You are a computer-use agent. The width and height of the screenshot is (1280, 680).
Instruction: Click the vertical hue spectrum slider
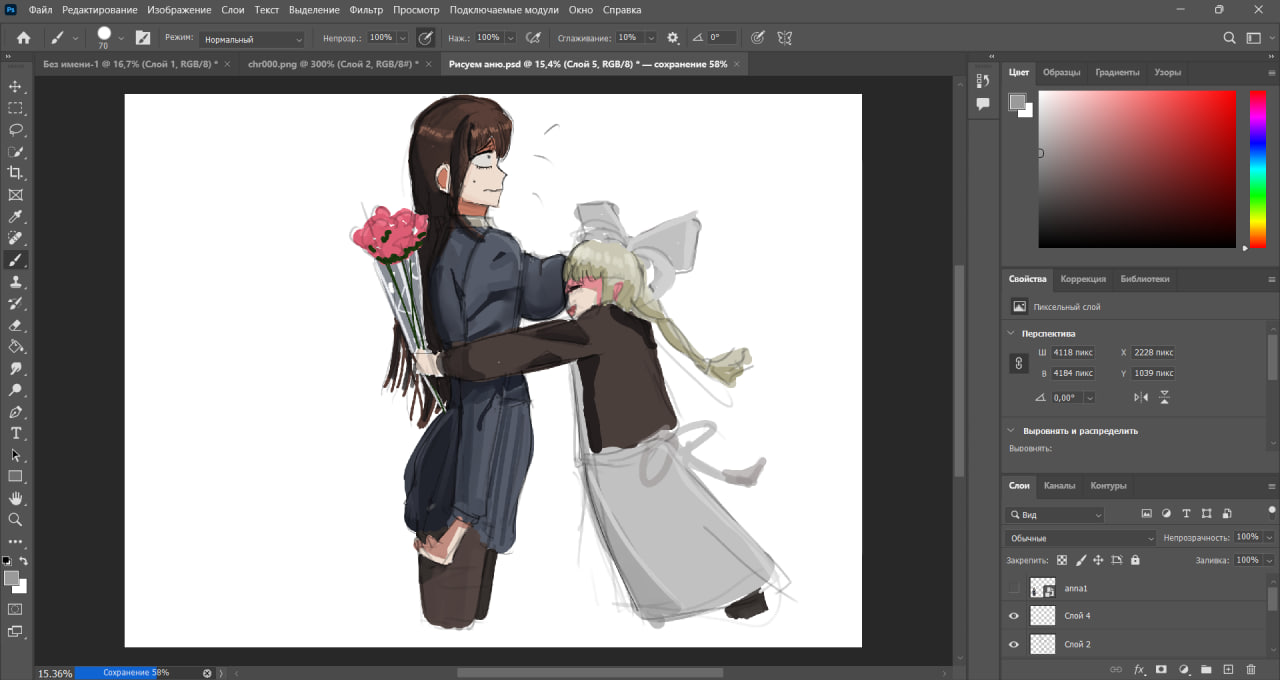tap(1257, 168)
